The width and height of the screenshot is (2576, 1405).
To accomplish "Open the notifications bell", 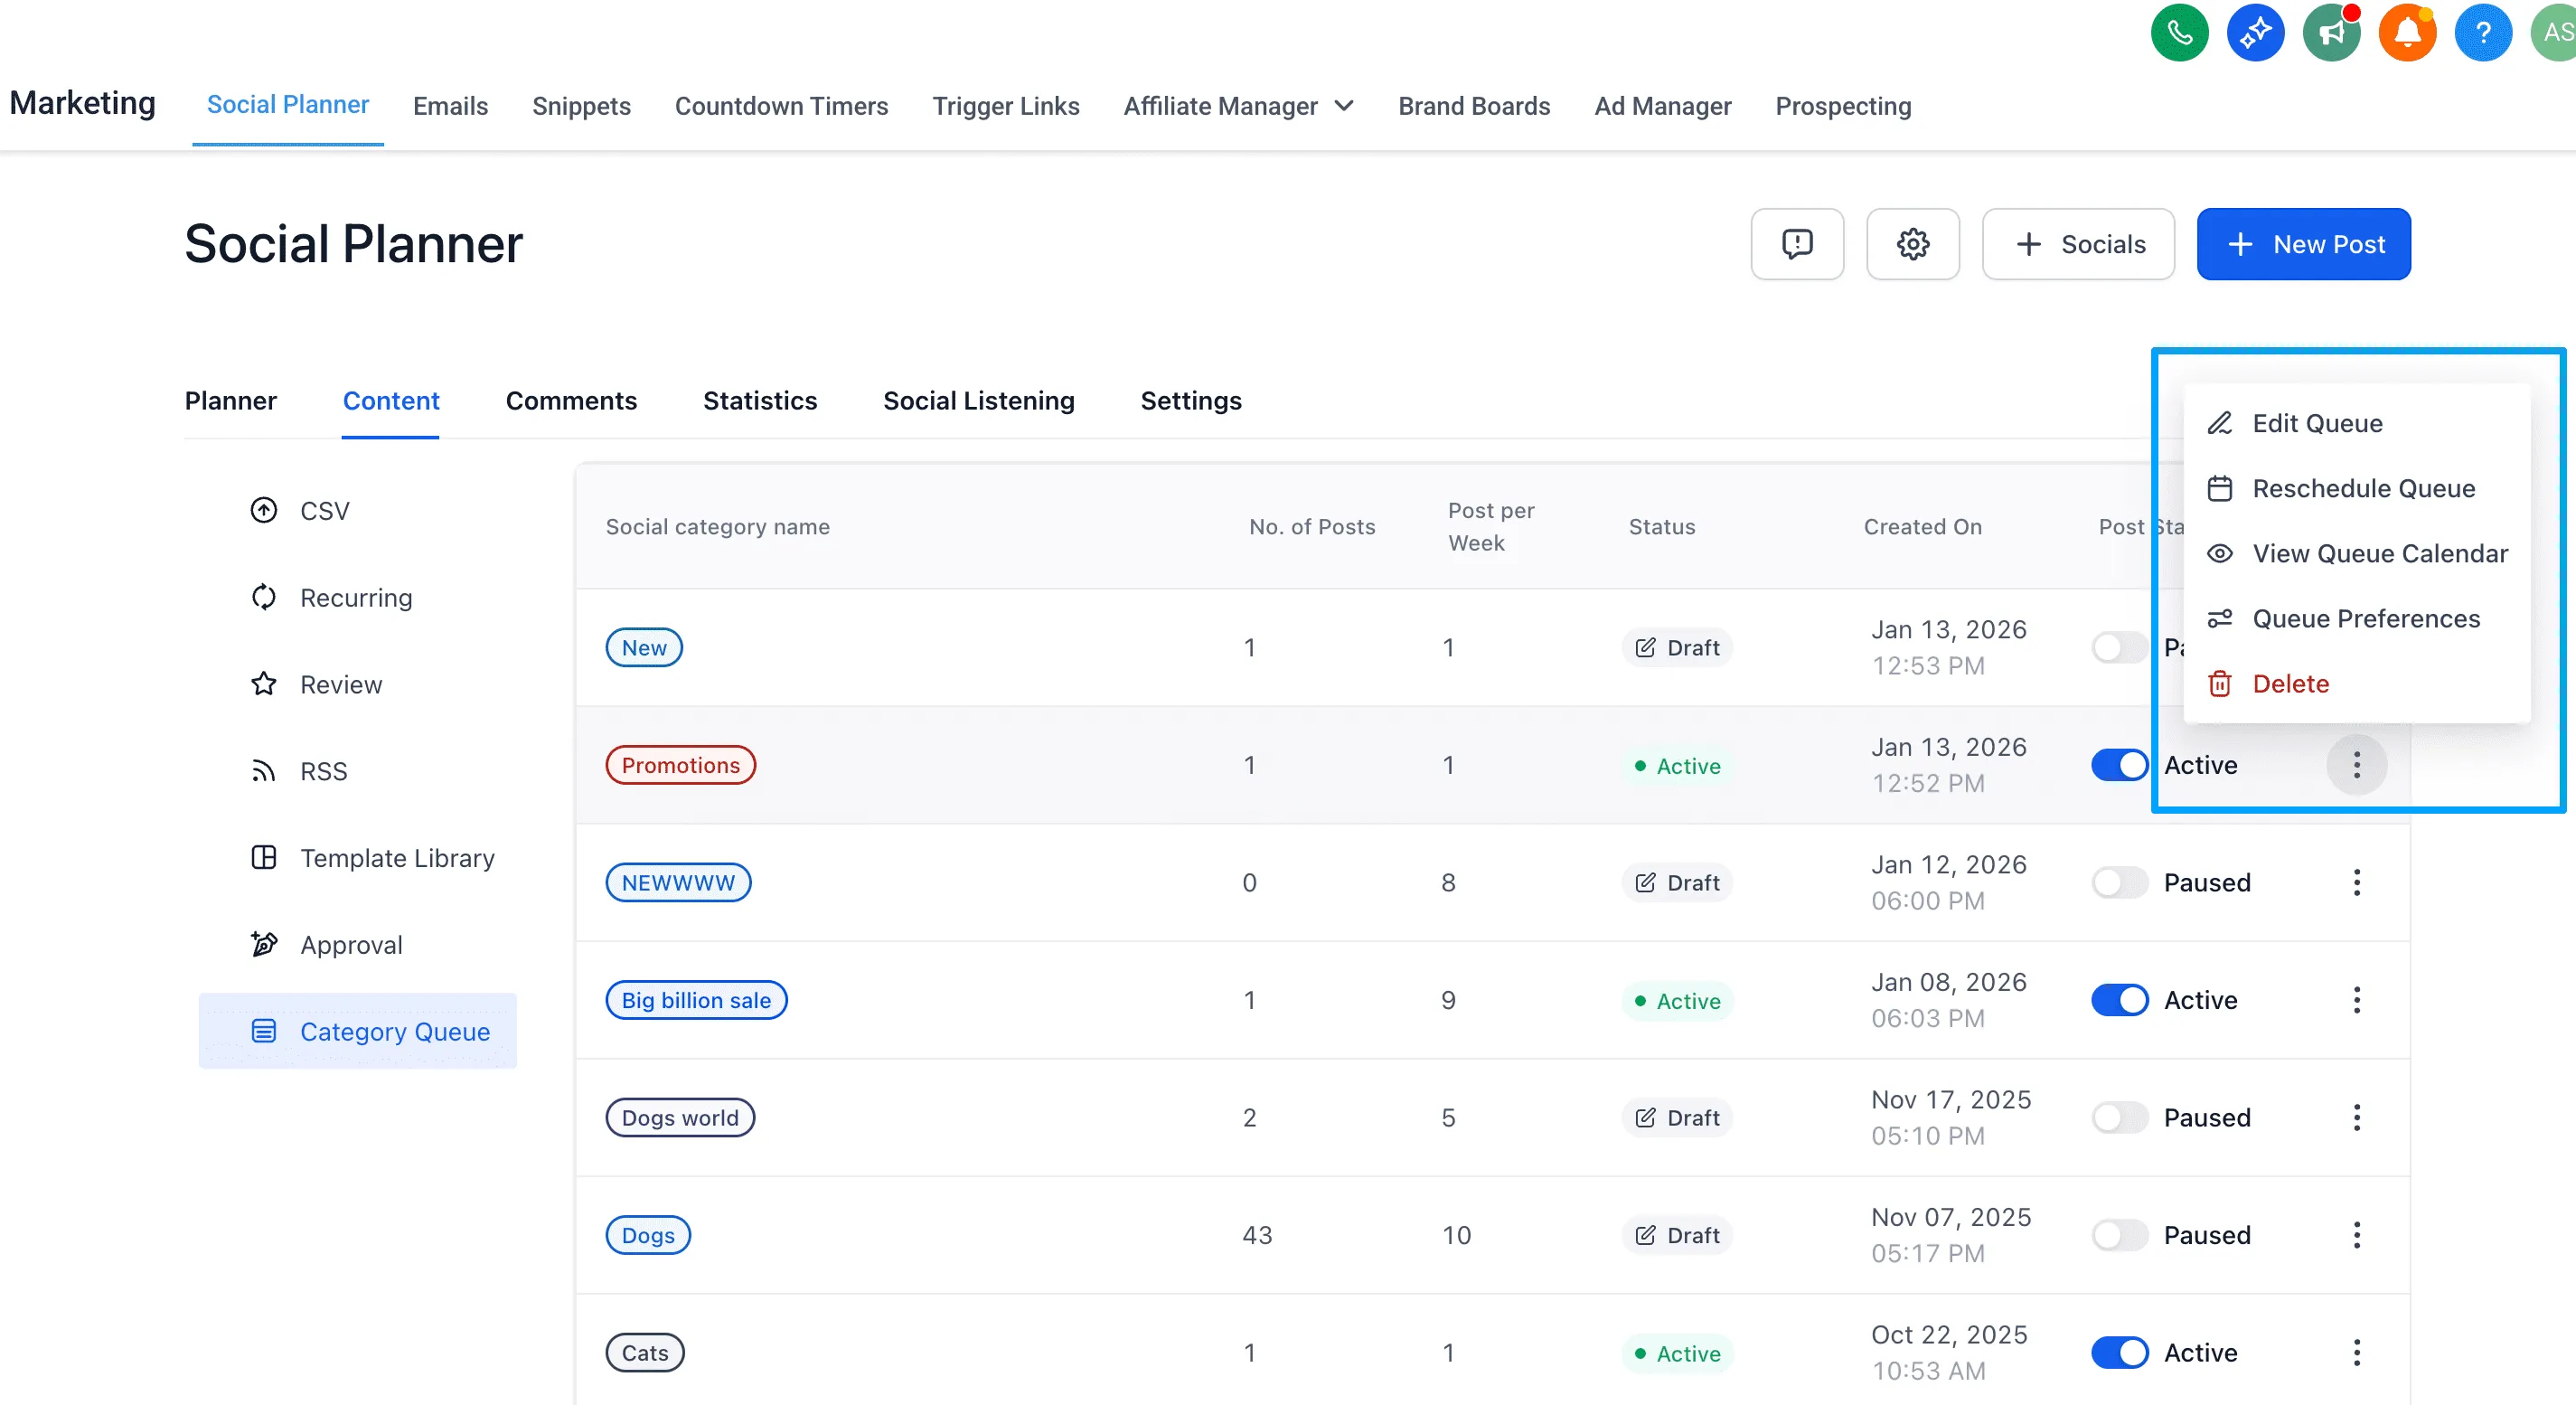I will 2408,32.
